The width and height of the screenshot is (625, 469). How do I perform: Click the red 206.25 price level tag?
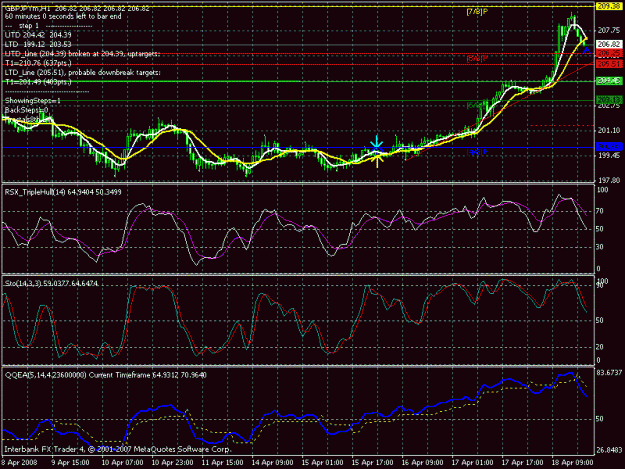[x=609, y=53]
